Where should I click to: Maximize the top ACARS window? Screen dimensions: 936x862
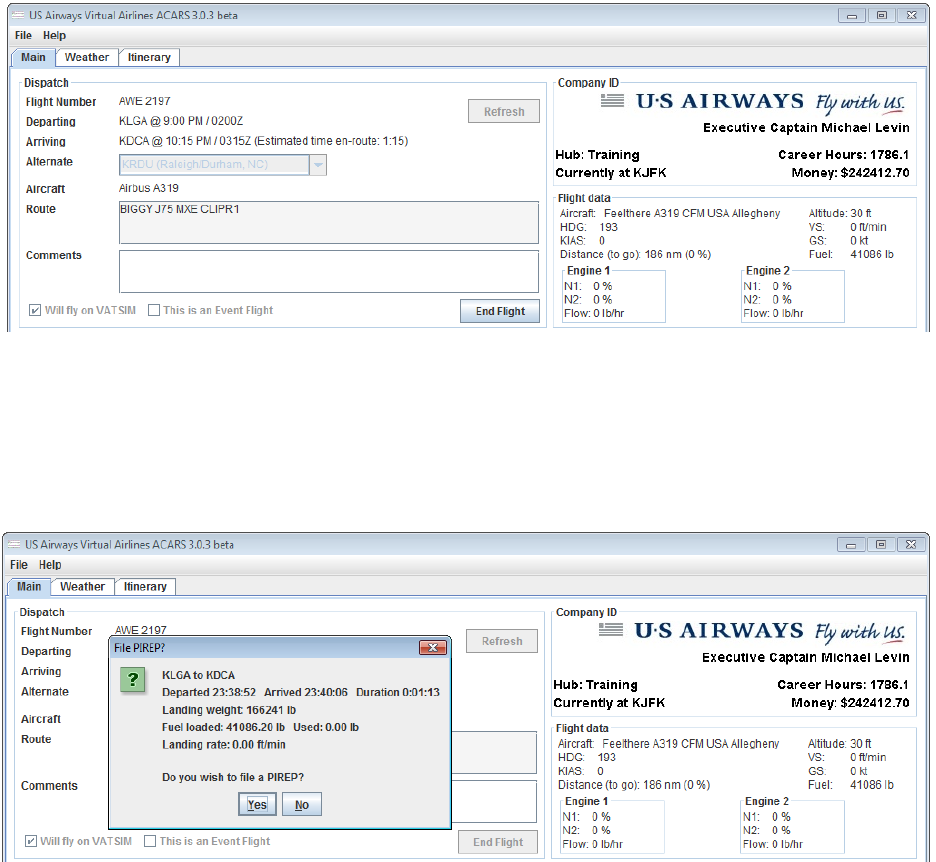pos(882,16)
